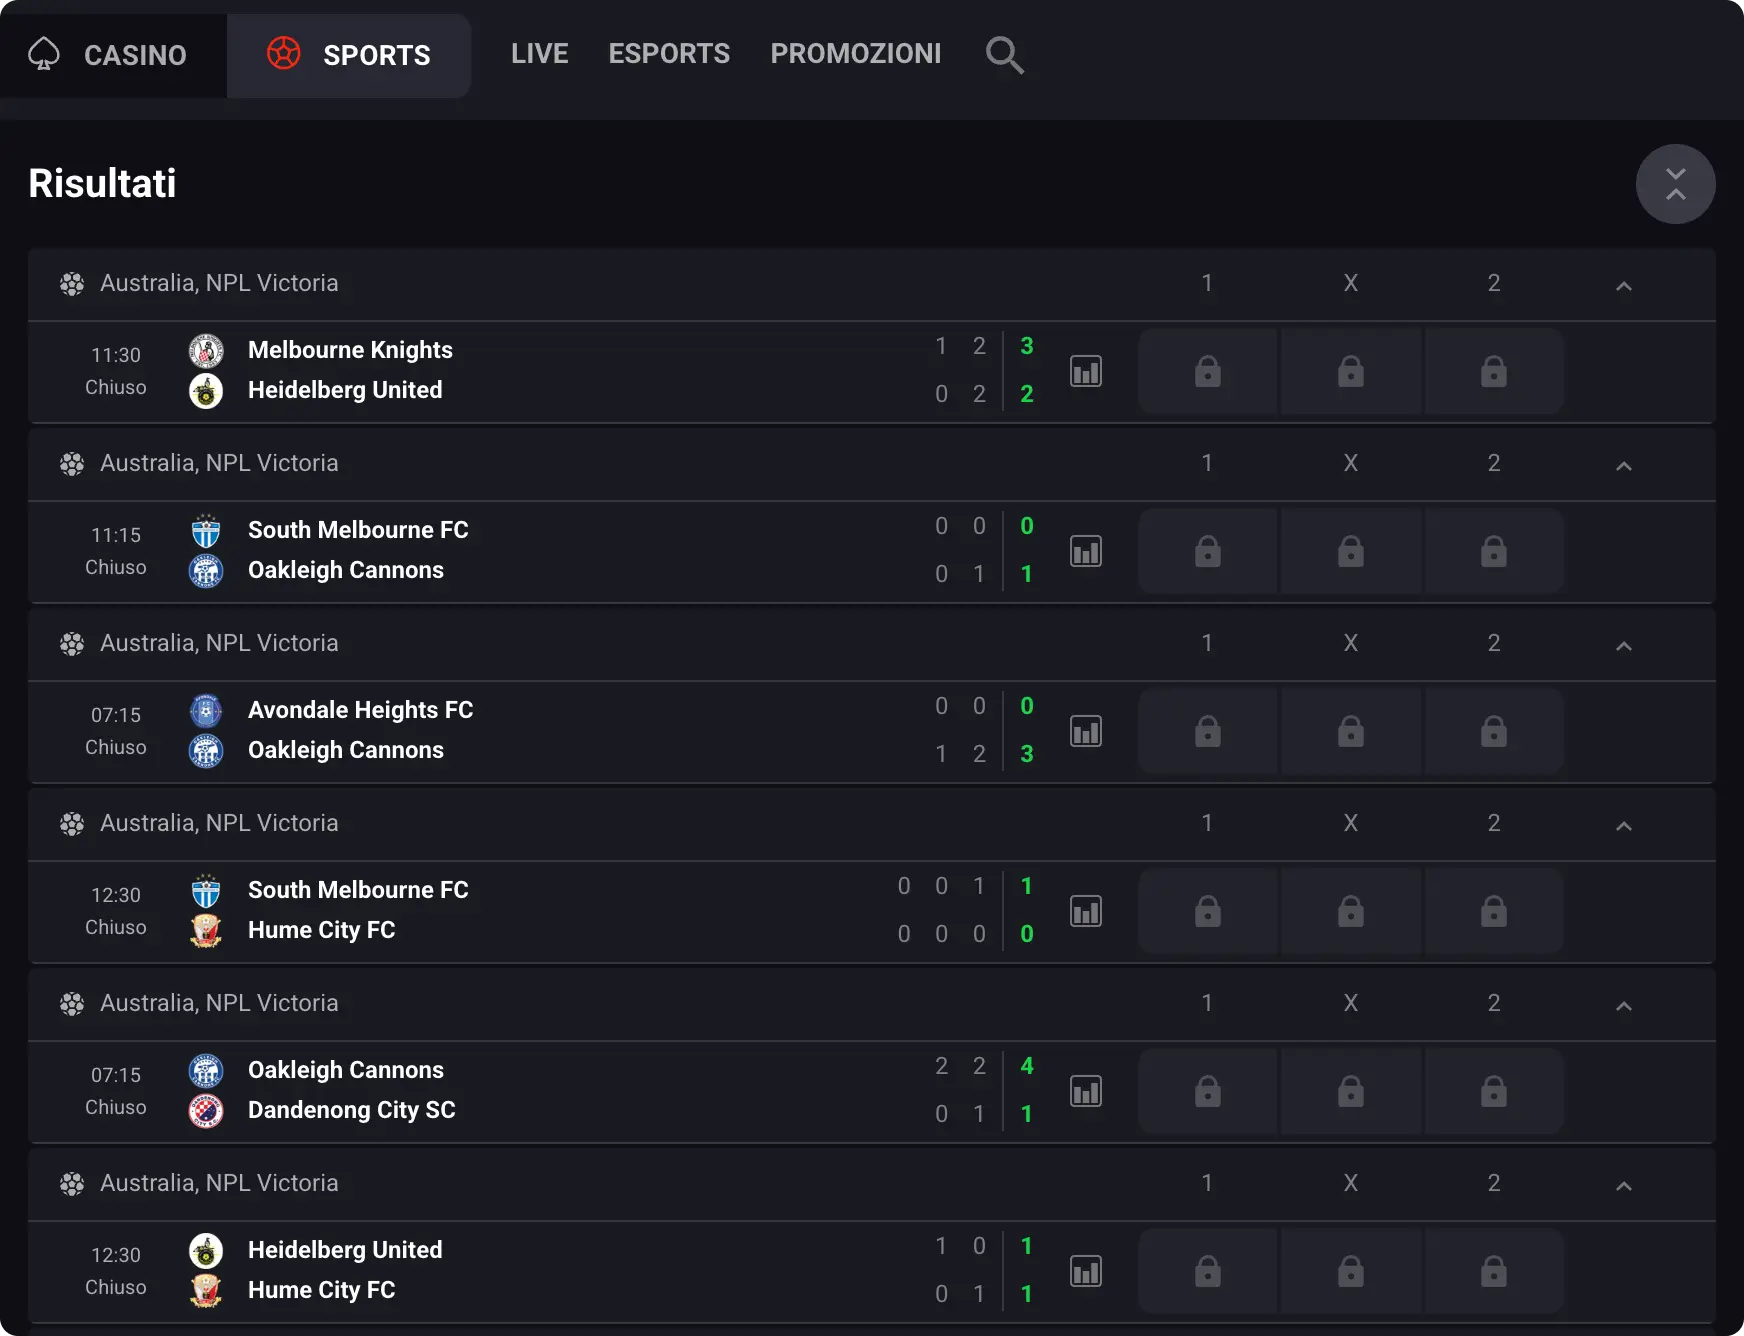Open the search magnifier icon

tap(1004, 55)
